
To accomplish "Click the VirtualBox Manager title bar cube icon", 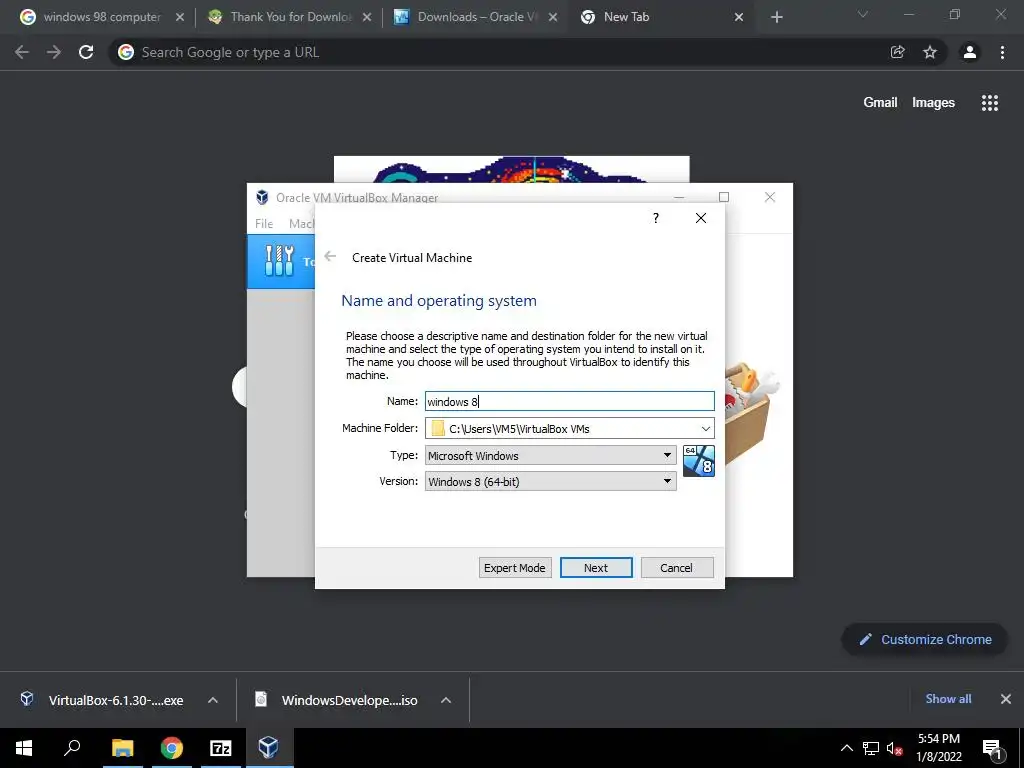I will point(263,197).
